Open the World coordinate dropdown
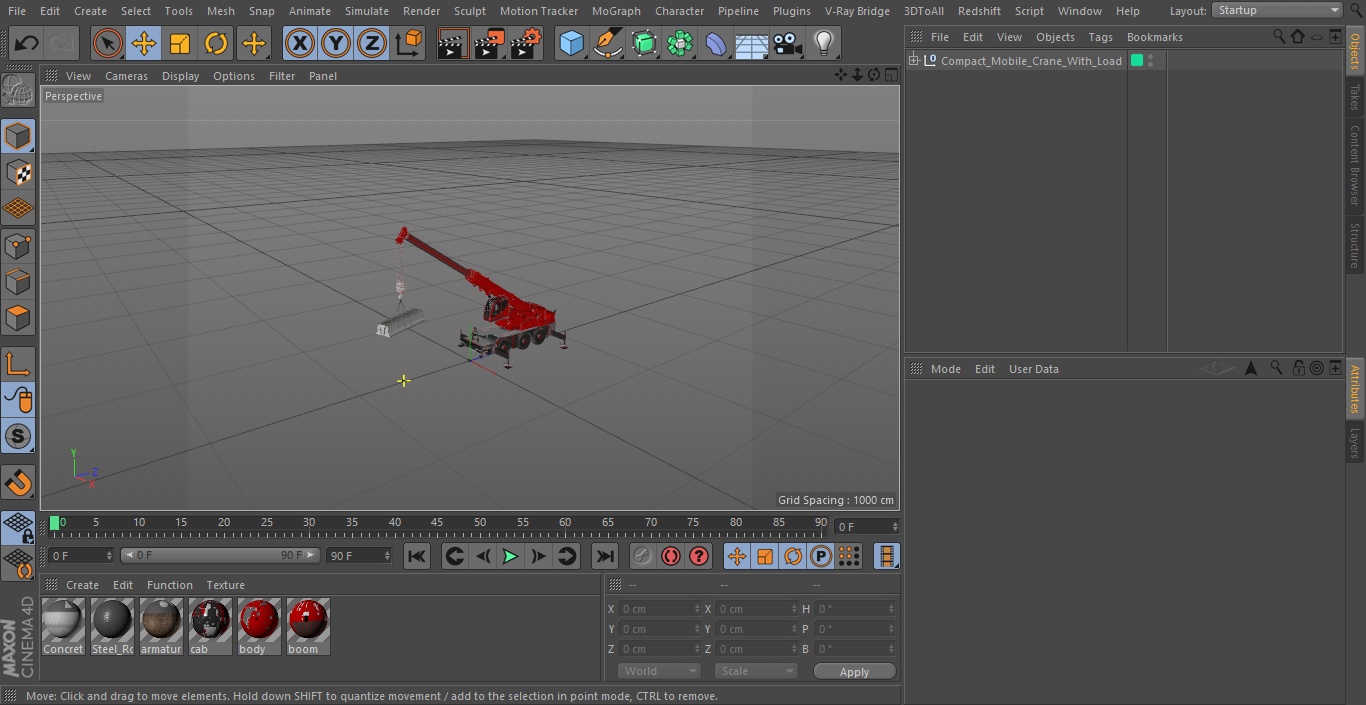1366x705 pixels. [658, 671]
